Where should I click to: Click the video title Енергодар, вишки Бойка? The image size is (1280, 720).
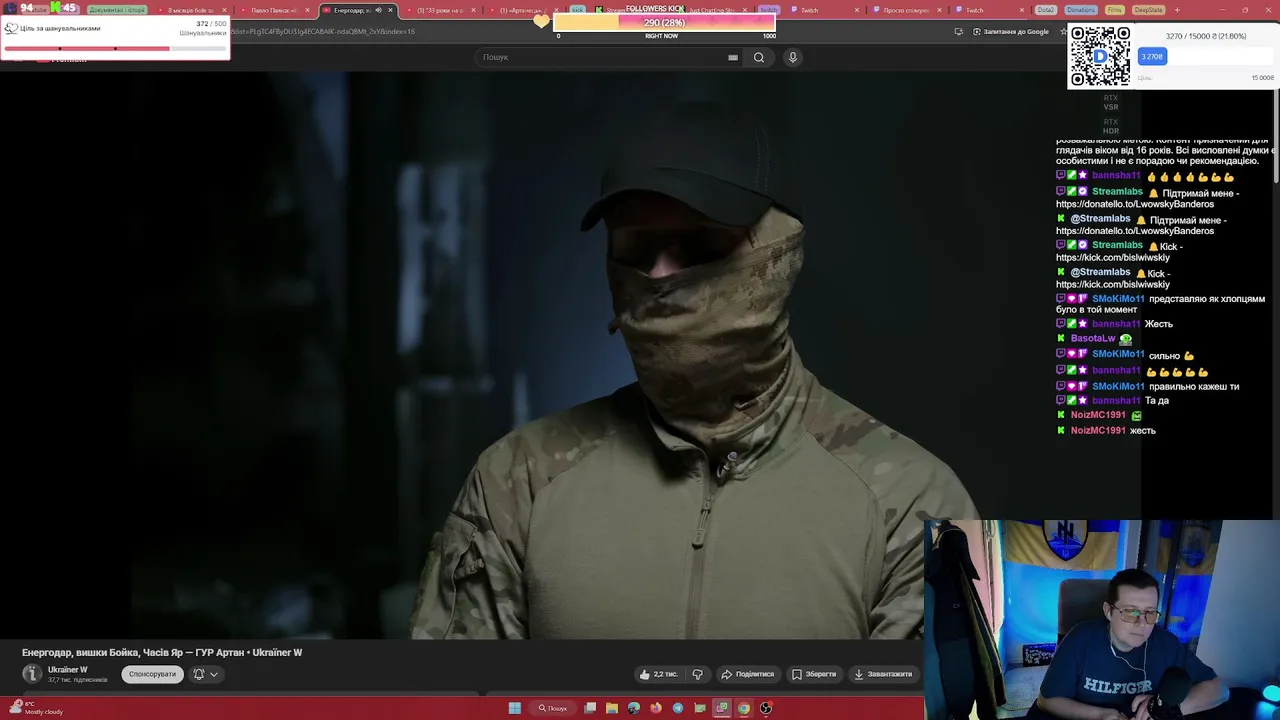click(162, 653)
